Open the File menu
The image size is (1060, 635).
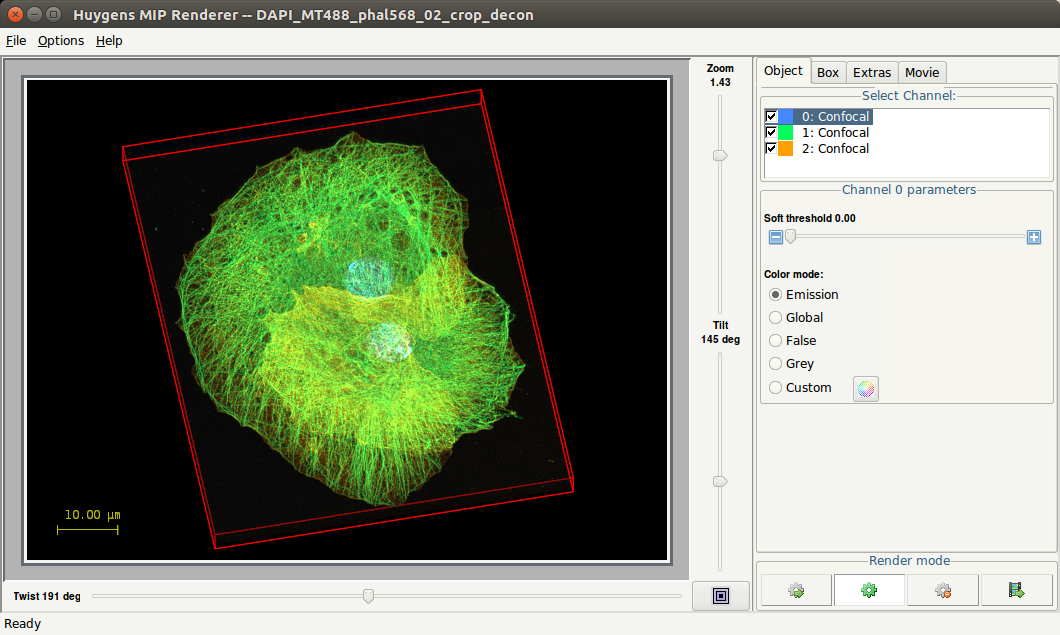point(16,41)
